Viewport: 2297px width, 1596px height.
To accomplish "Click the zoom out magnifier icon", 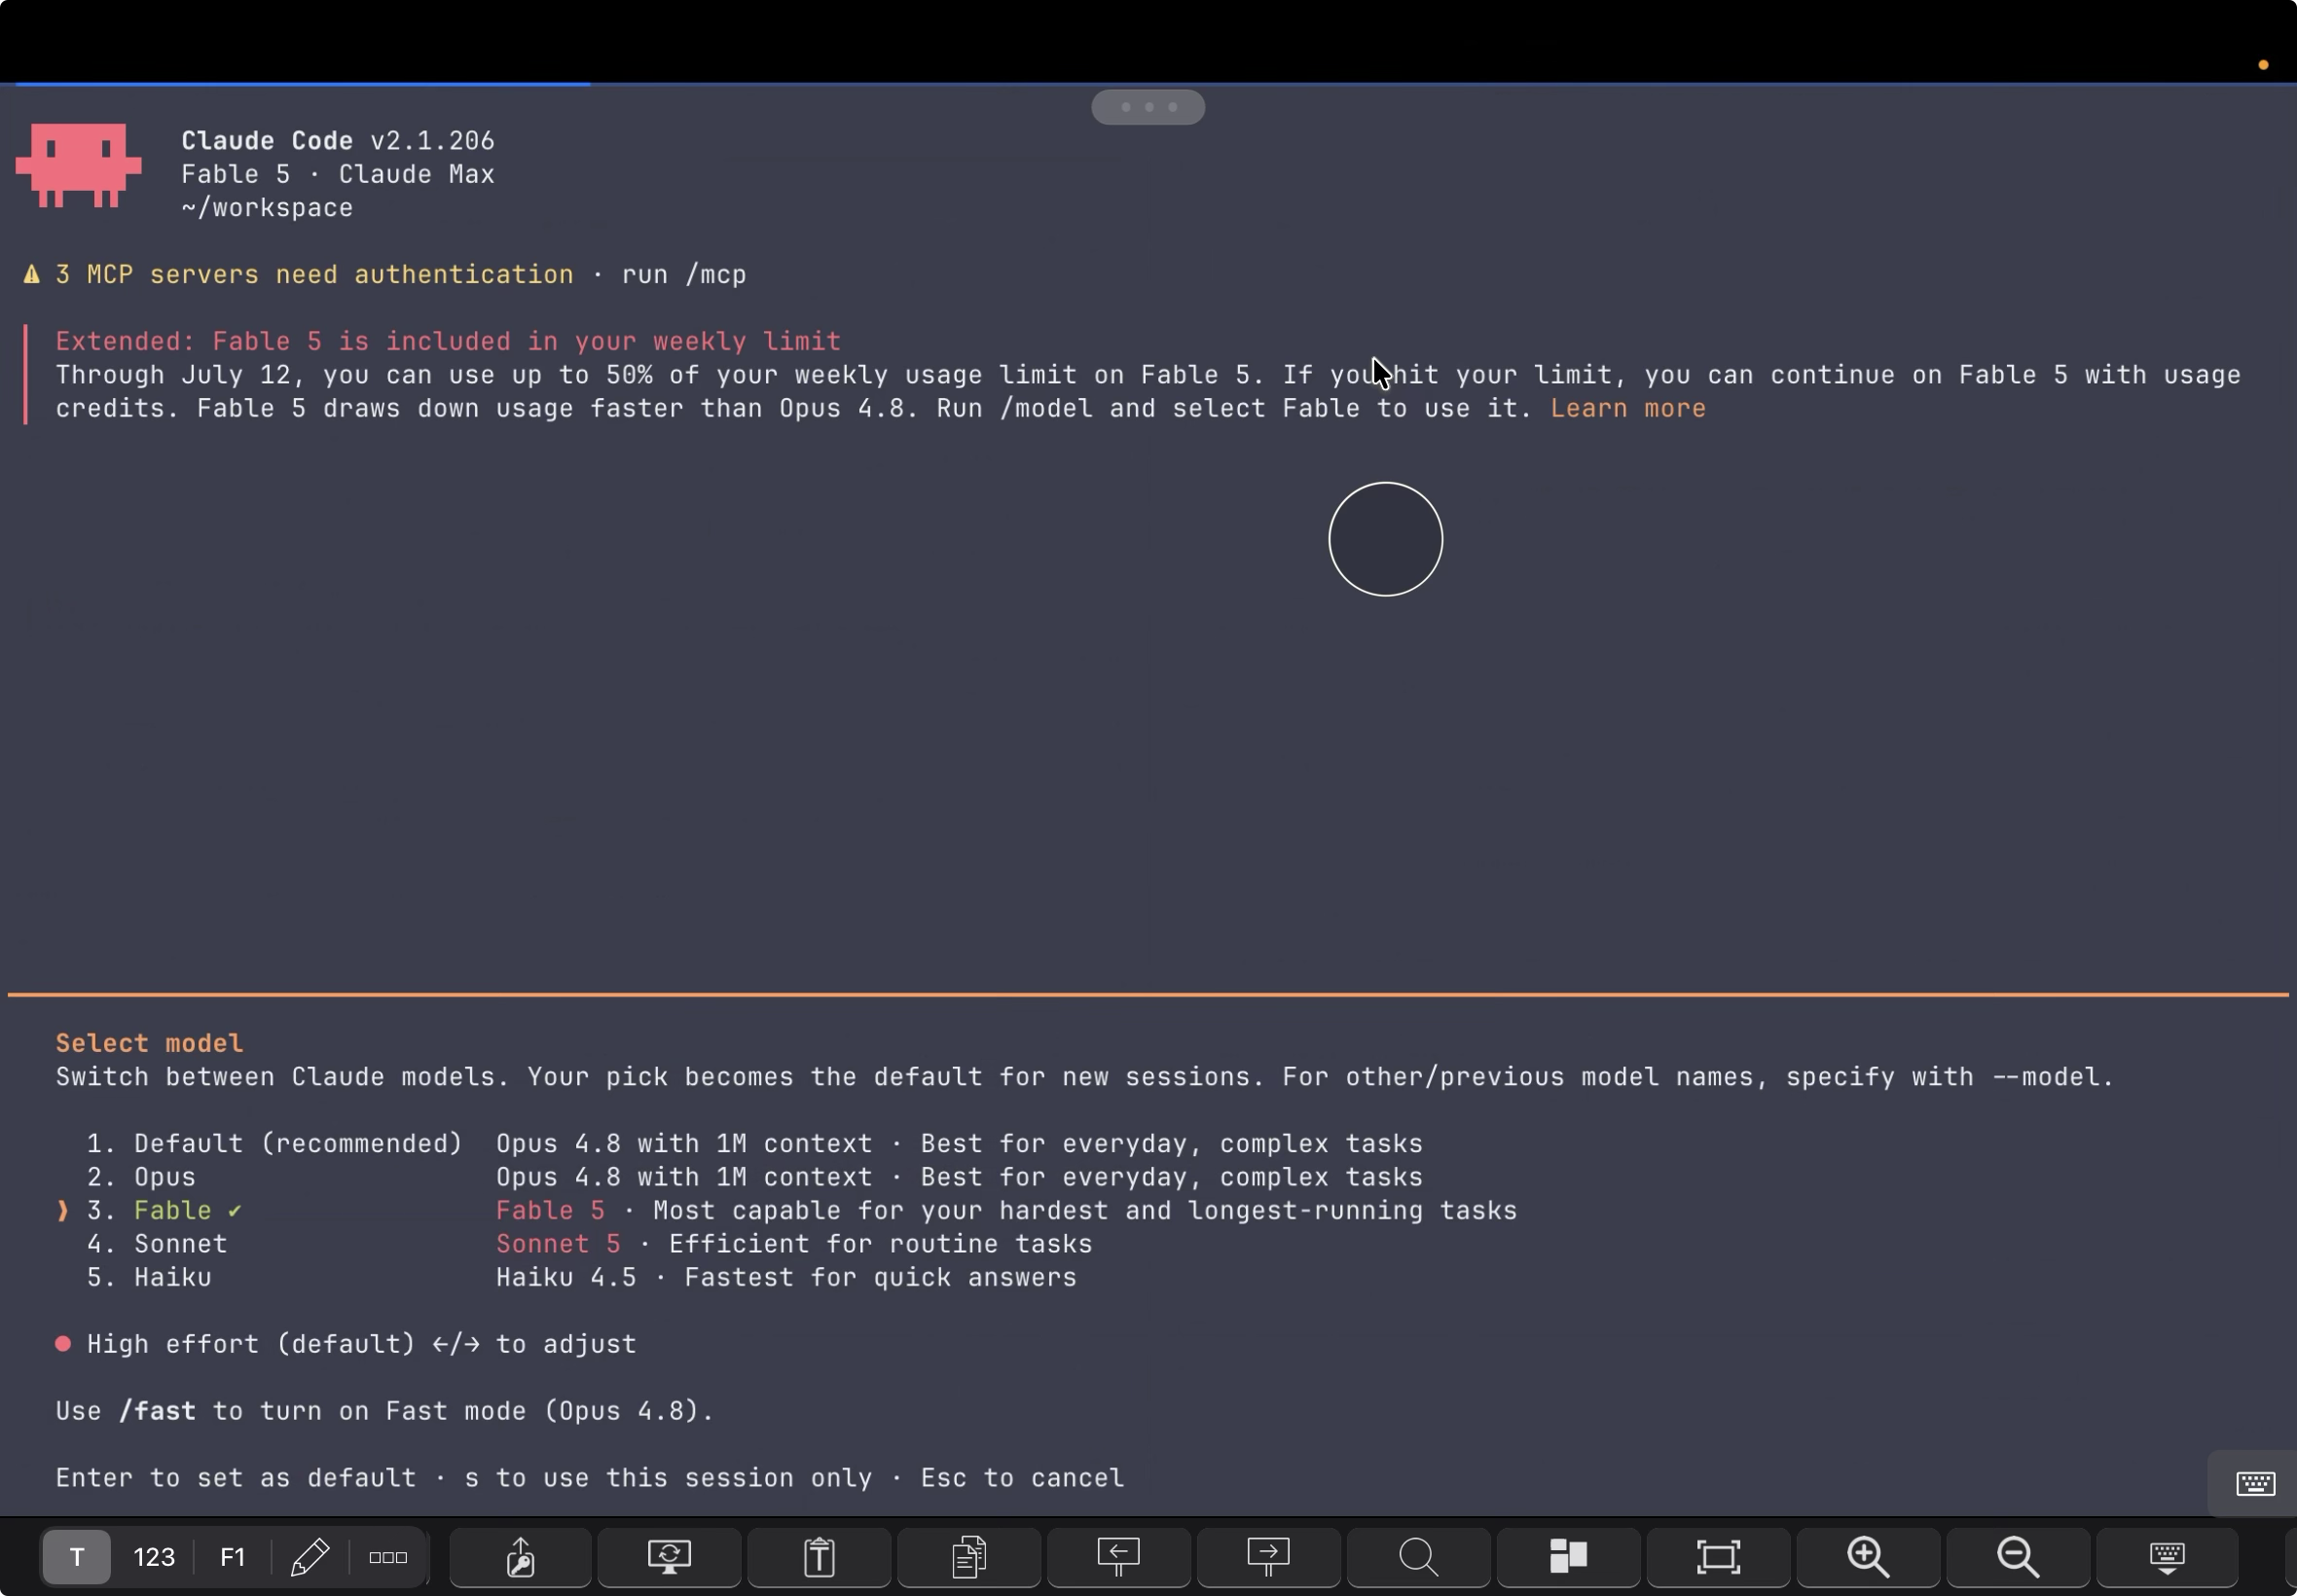I will pos(2018,1557).
